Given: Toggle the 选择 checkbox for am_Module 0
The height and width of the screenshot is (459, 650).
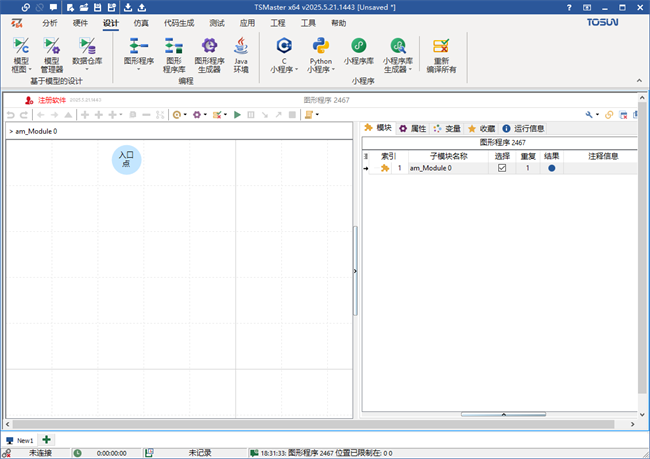Looking at the screenshot, I should pos(502,169).
